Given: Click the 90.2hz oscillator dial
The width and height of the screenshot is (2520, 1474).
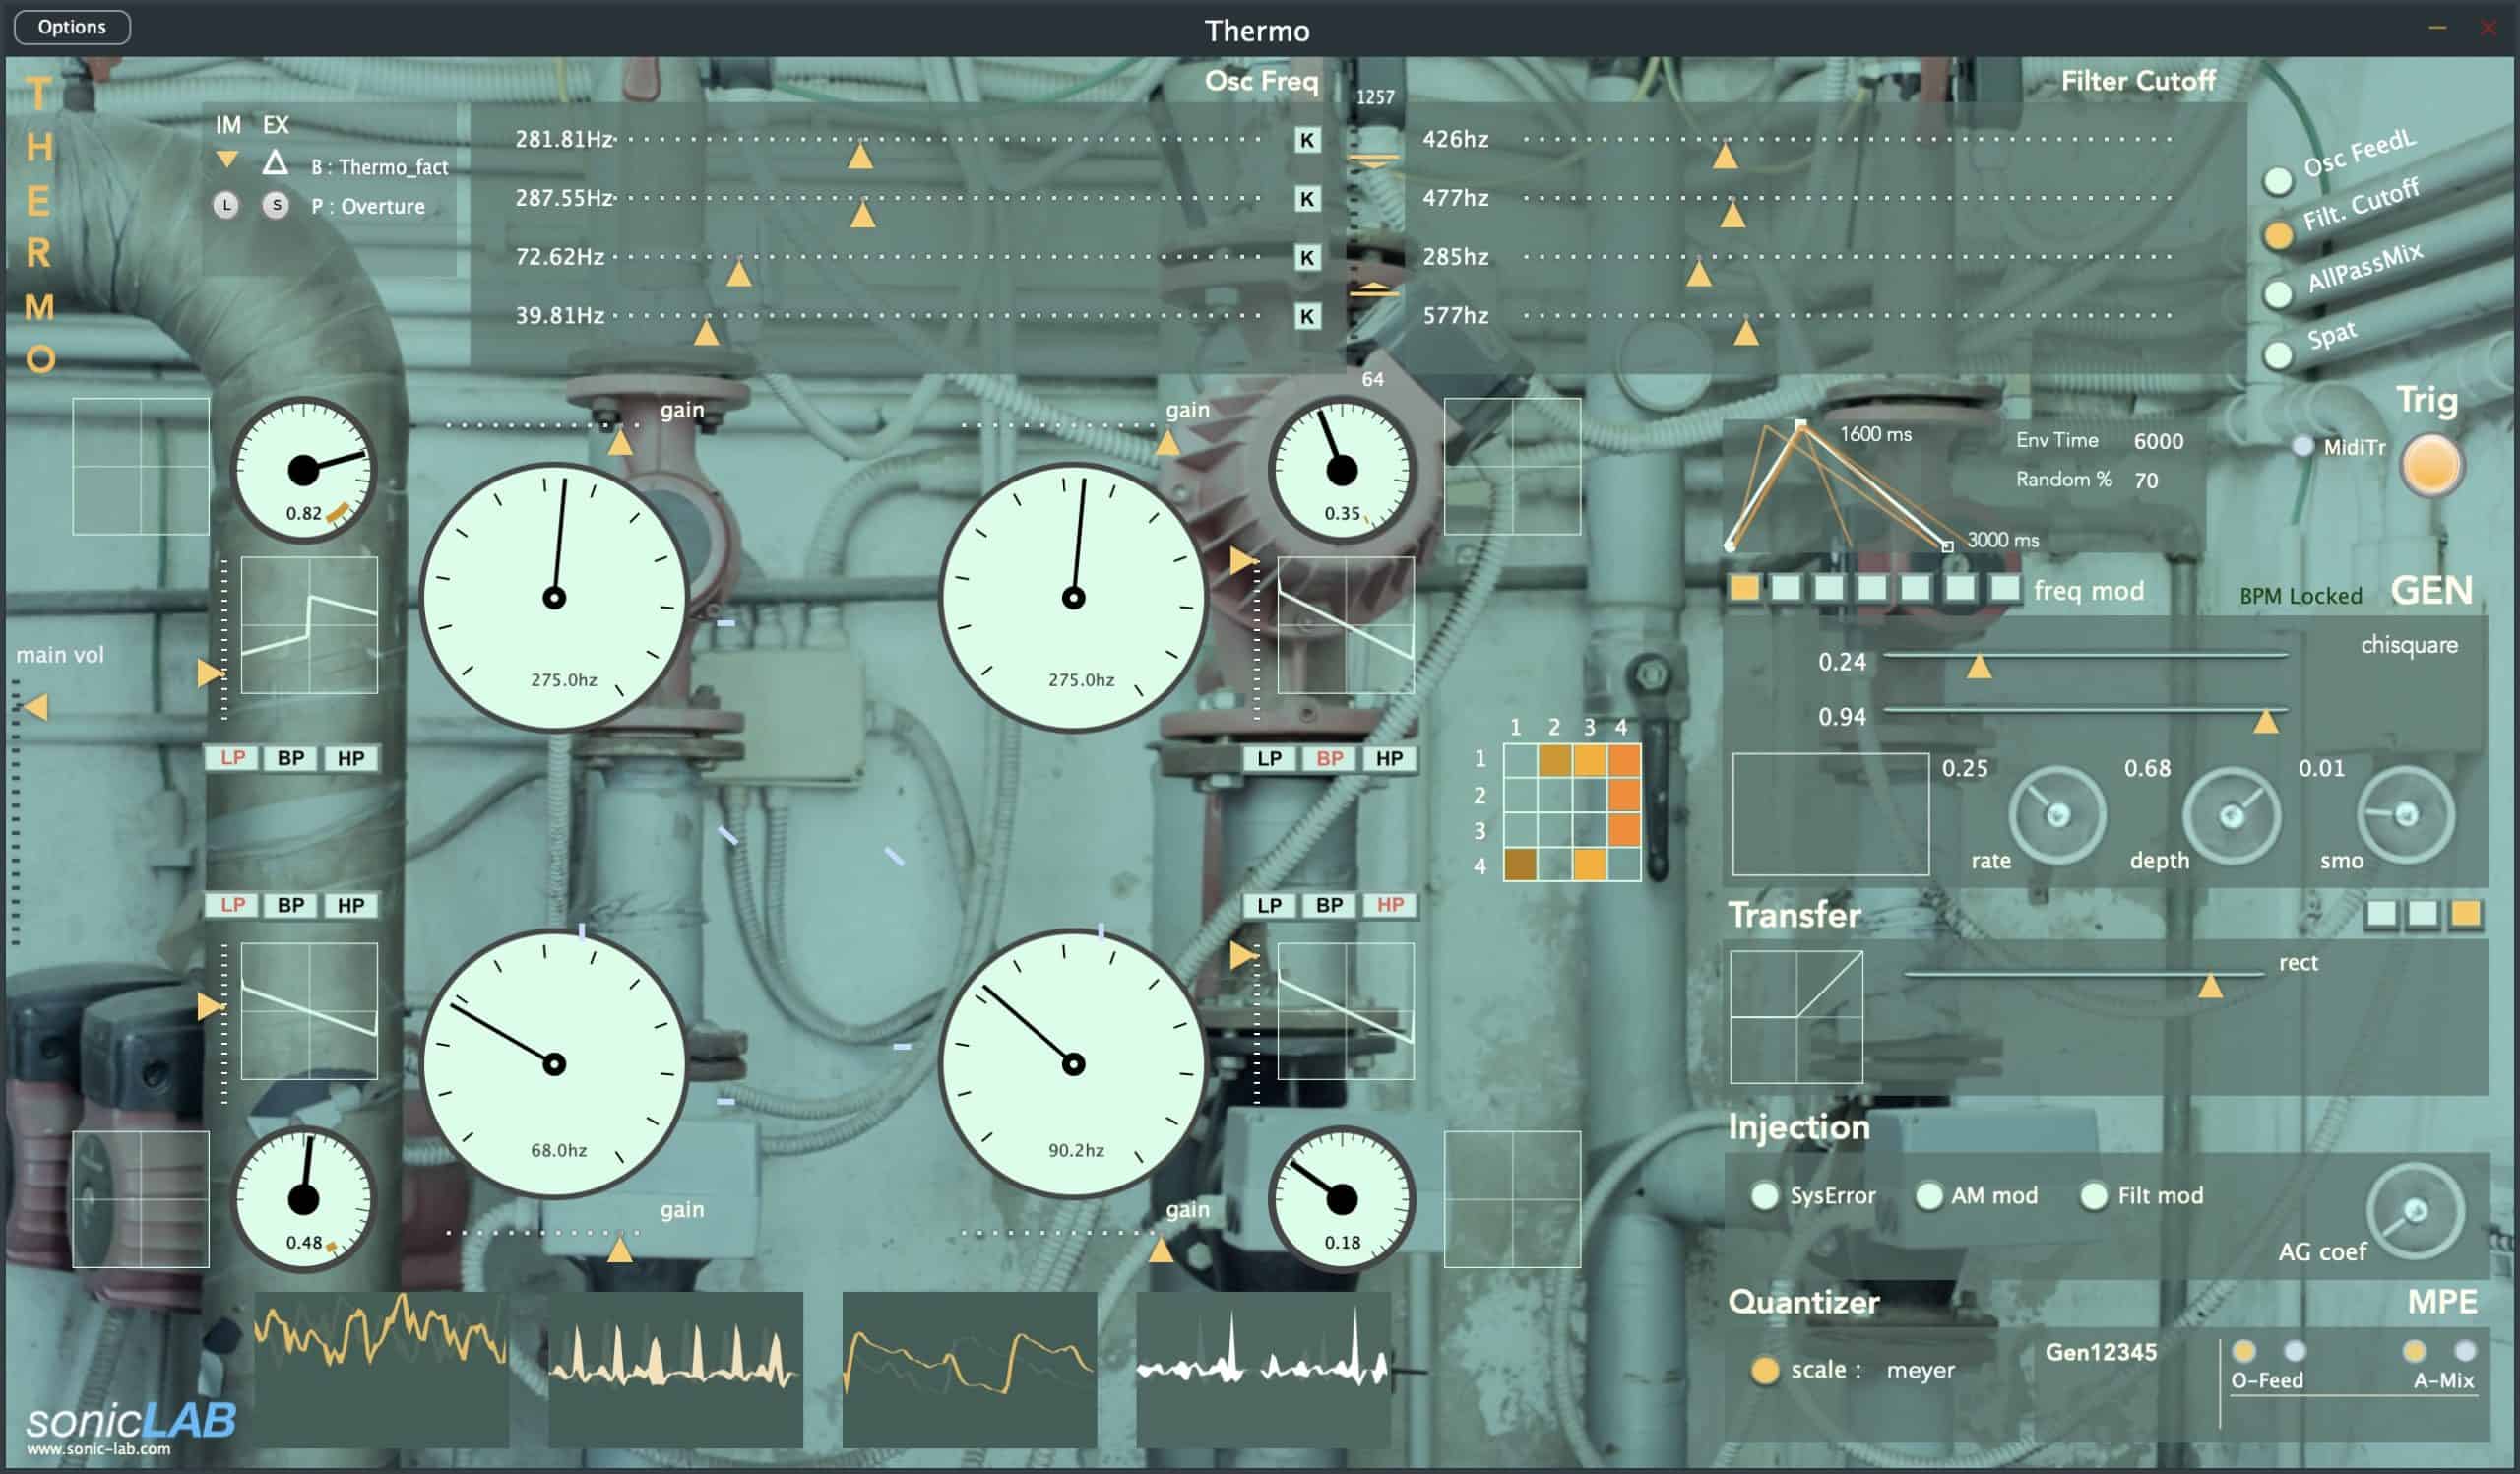Looking at the screenshot, I should 1073,1064.
